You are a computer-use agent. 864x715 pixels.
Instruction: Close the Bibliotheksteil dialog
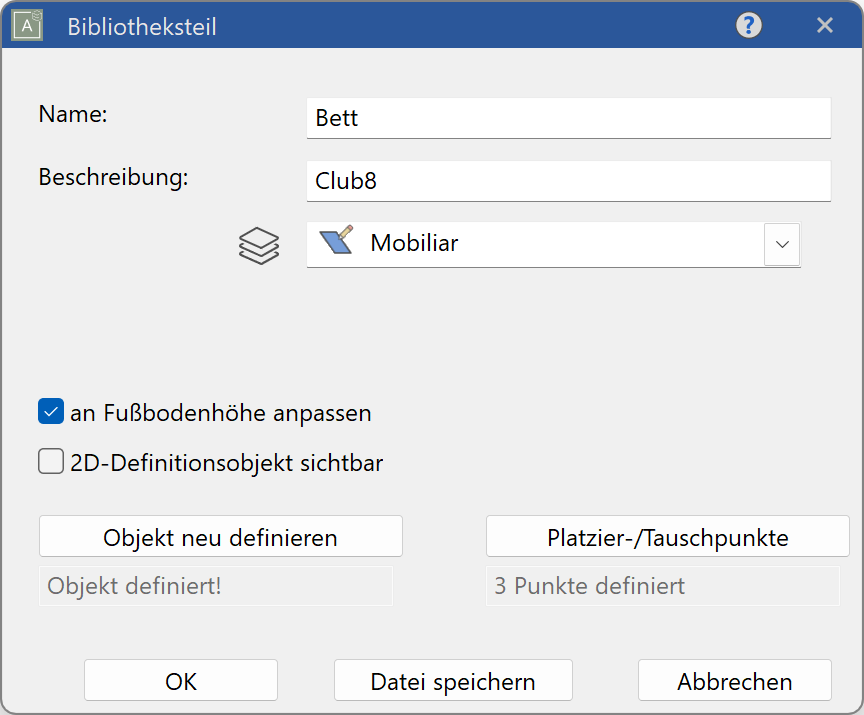coord(825,25)
